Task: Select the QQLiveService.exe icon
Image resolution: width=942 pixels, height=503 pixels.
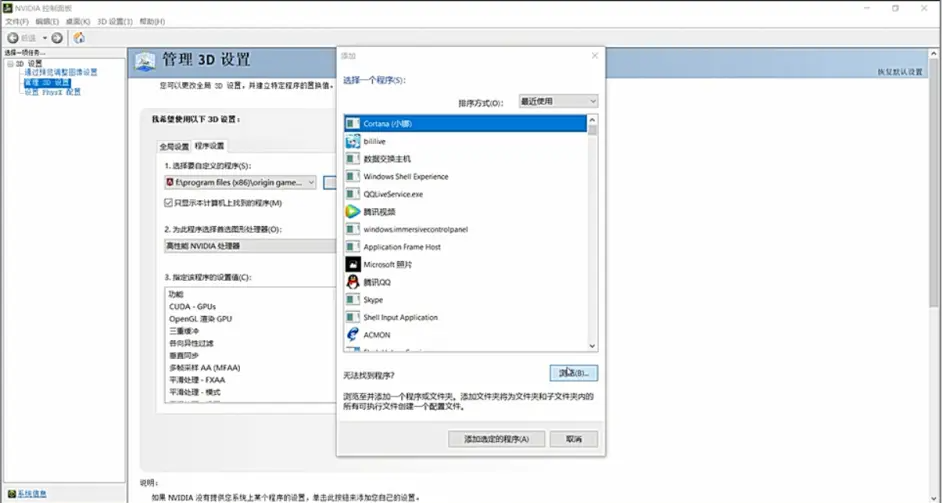Action: (353, 194)
